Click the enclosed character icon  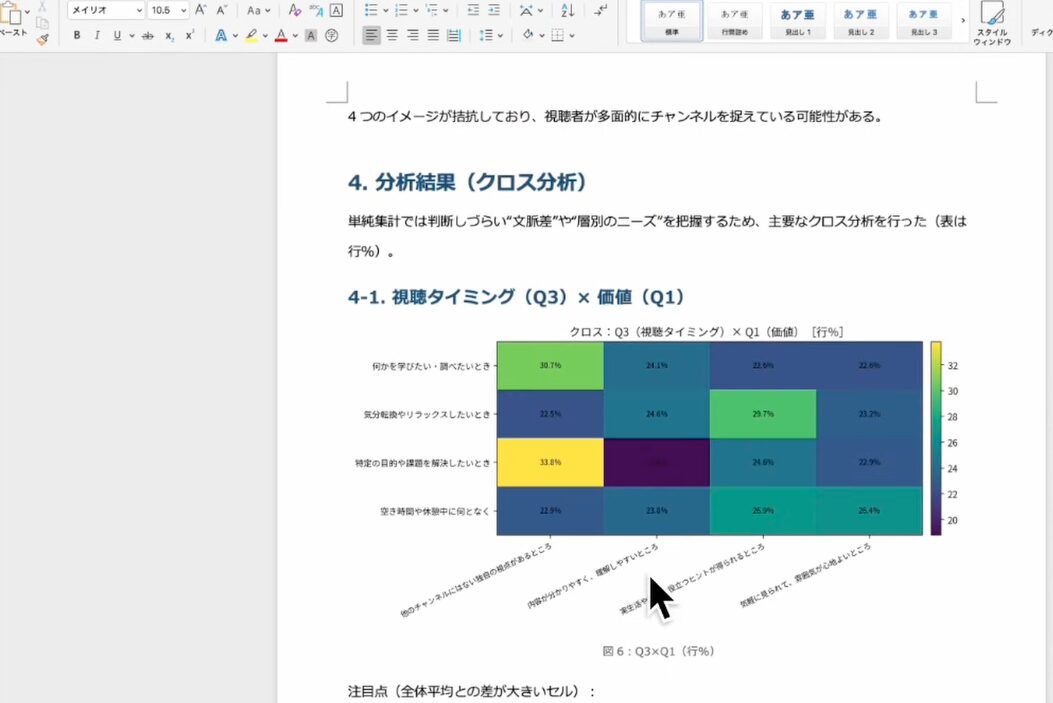332,35
